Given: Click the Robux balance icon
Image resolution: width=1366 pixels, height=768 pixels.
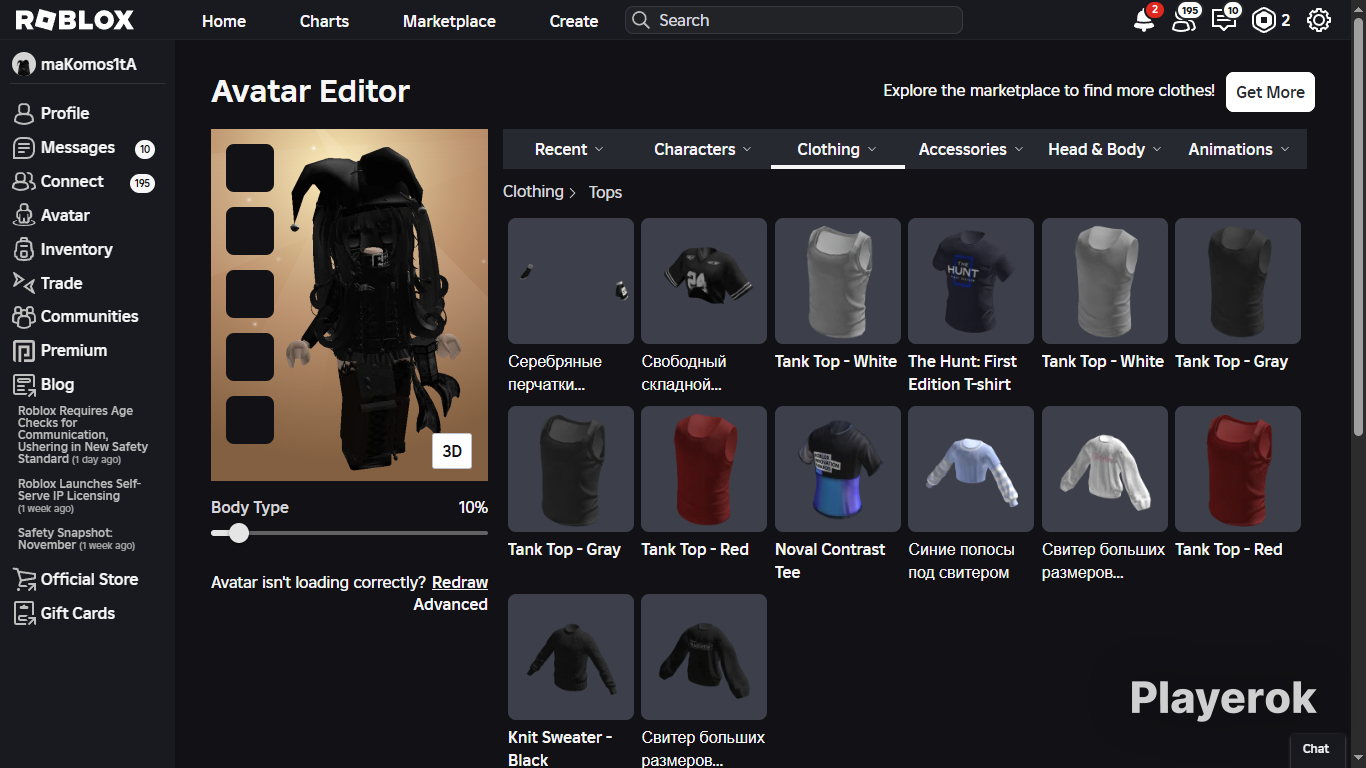Looking at the screenshot, I should click(1264, 20).
